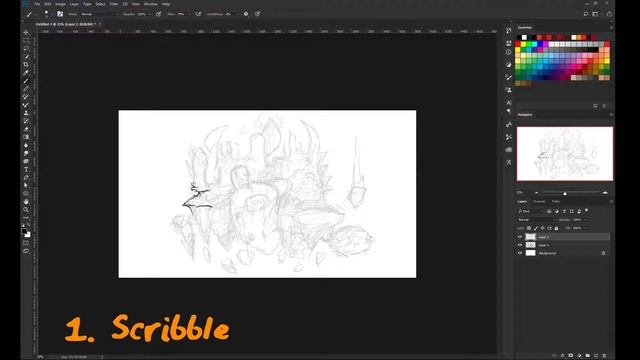Create a new group folder icon
Screen dimensions: 640x360
[x=587, y=356]
